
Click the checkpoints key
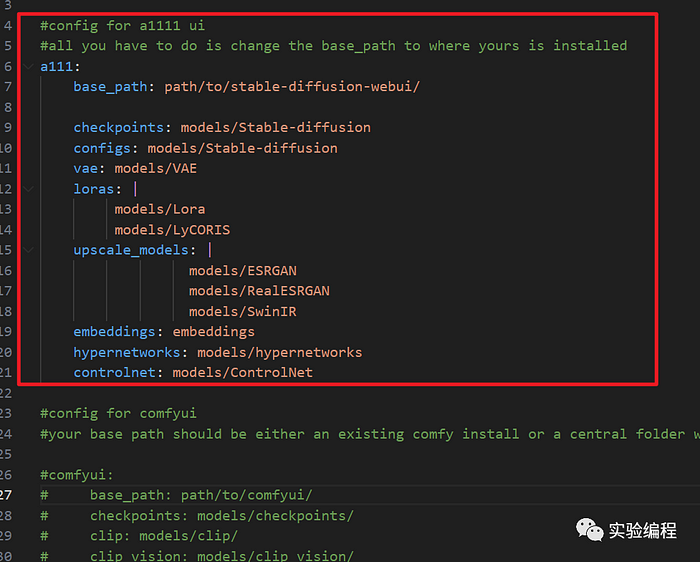tap(118, 128)
